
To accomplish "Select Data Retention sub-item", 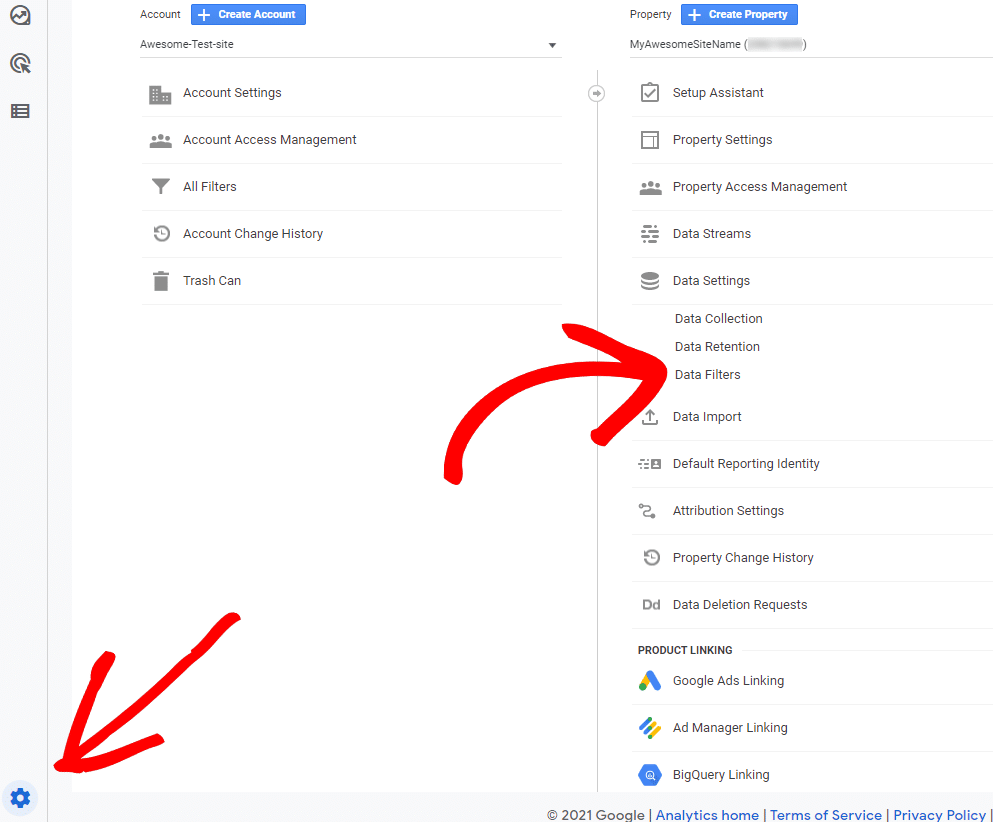I will tap(717, 346).
